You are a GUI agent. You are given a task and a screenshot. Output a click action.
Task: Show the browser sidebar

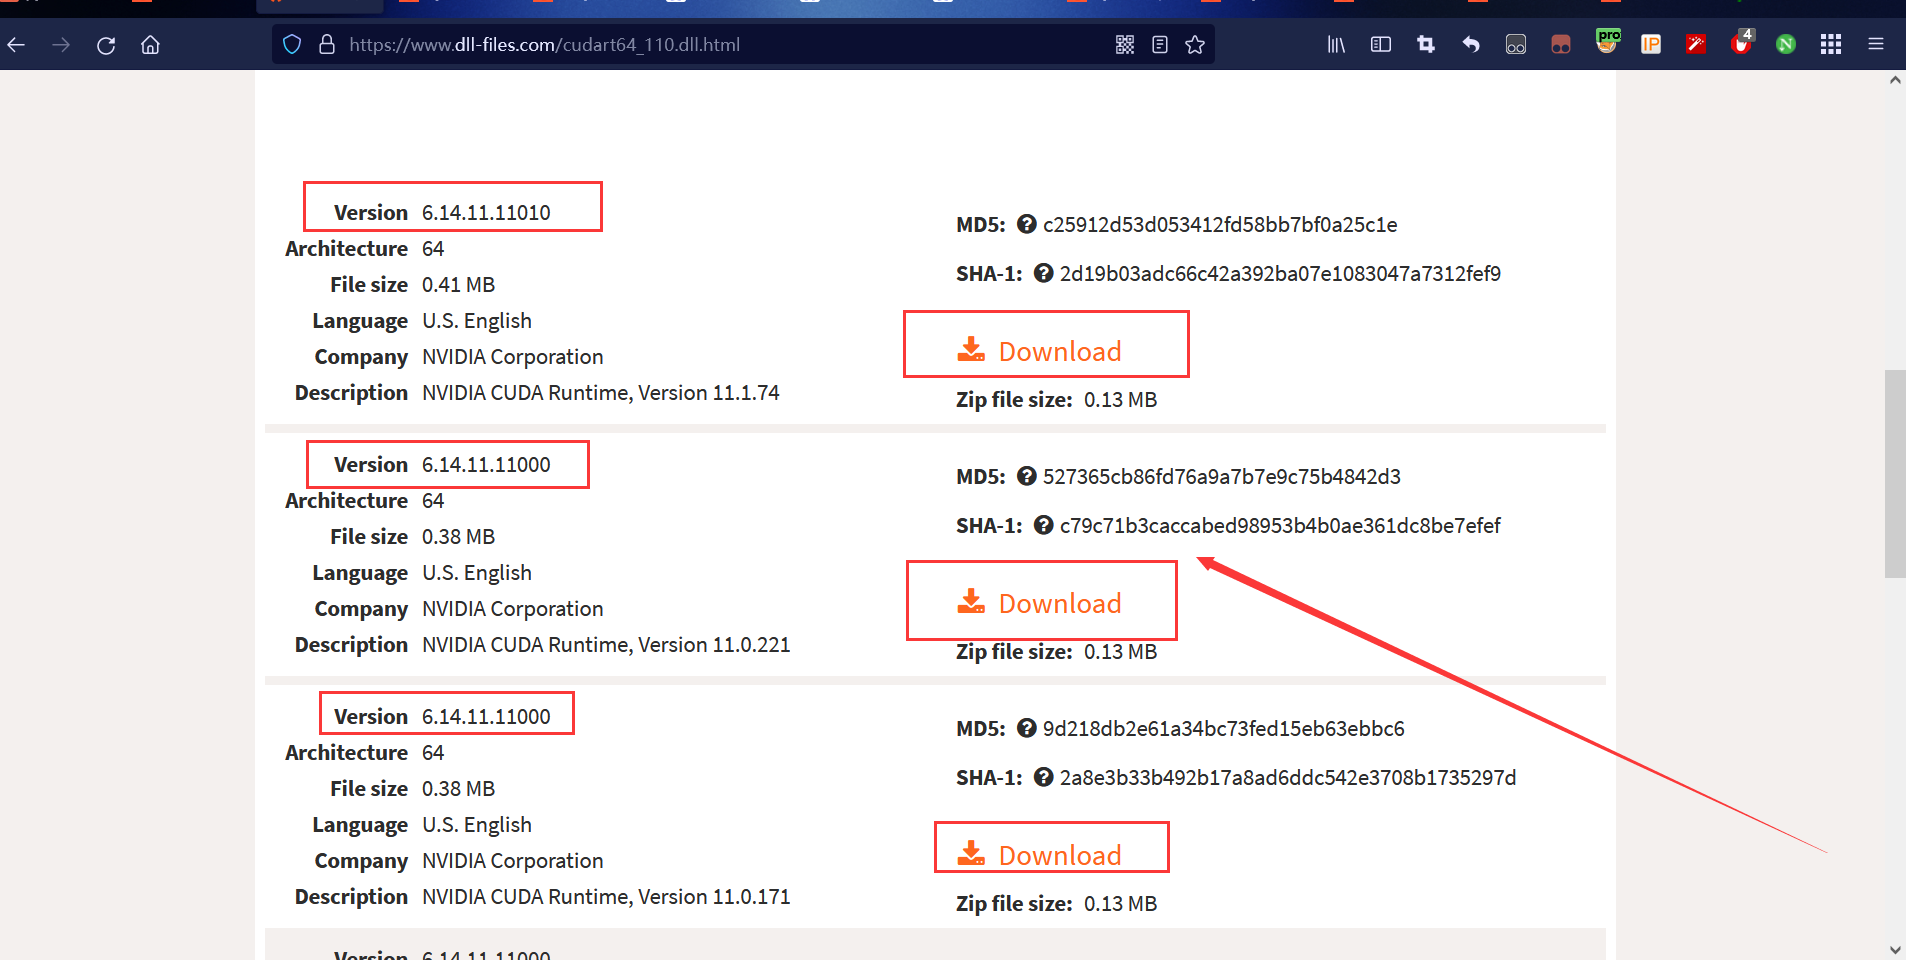(x=1381, y=45)
